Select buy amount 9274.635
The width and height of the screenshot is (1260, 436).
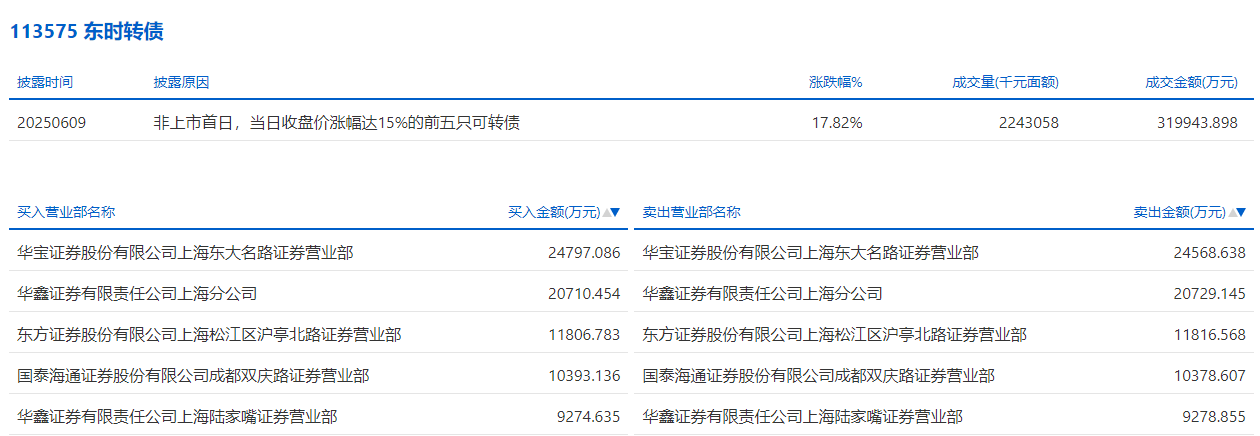(x=589, y=416)
